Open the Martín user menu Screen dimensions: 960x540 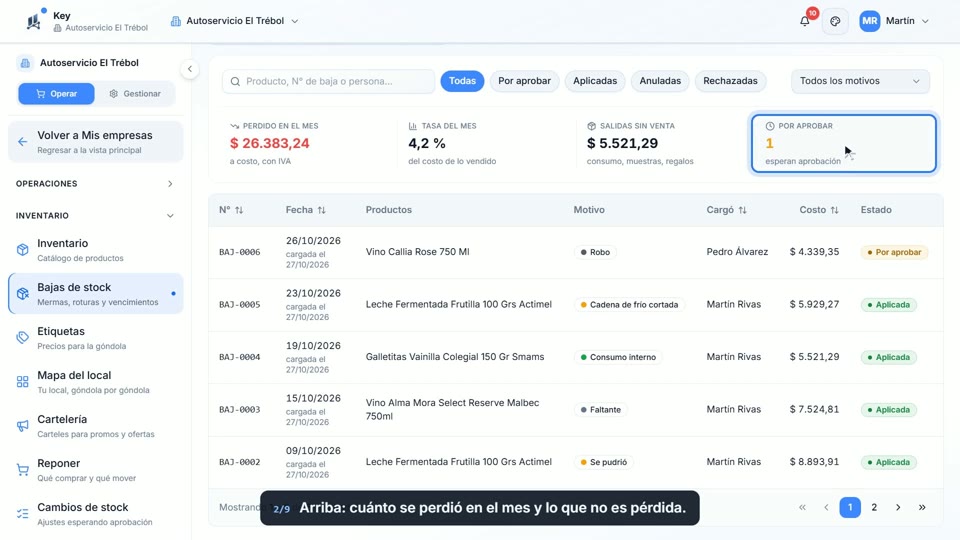(x=894, y=21)
